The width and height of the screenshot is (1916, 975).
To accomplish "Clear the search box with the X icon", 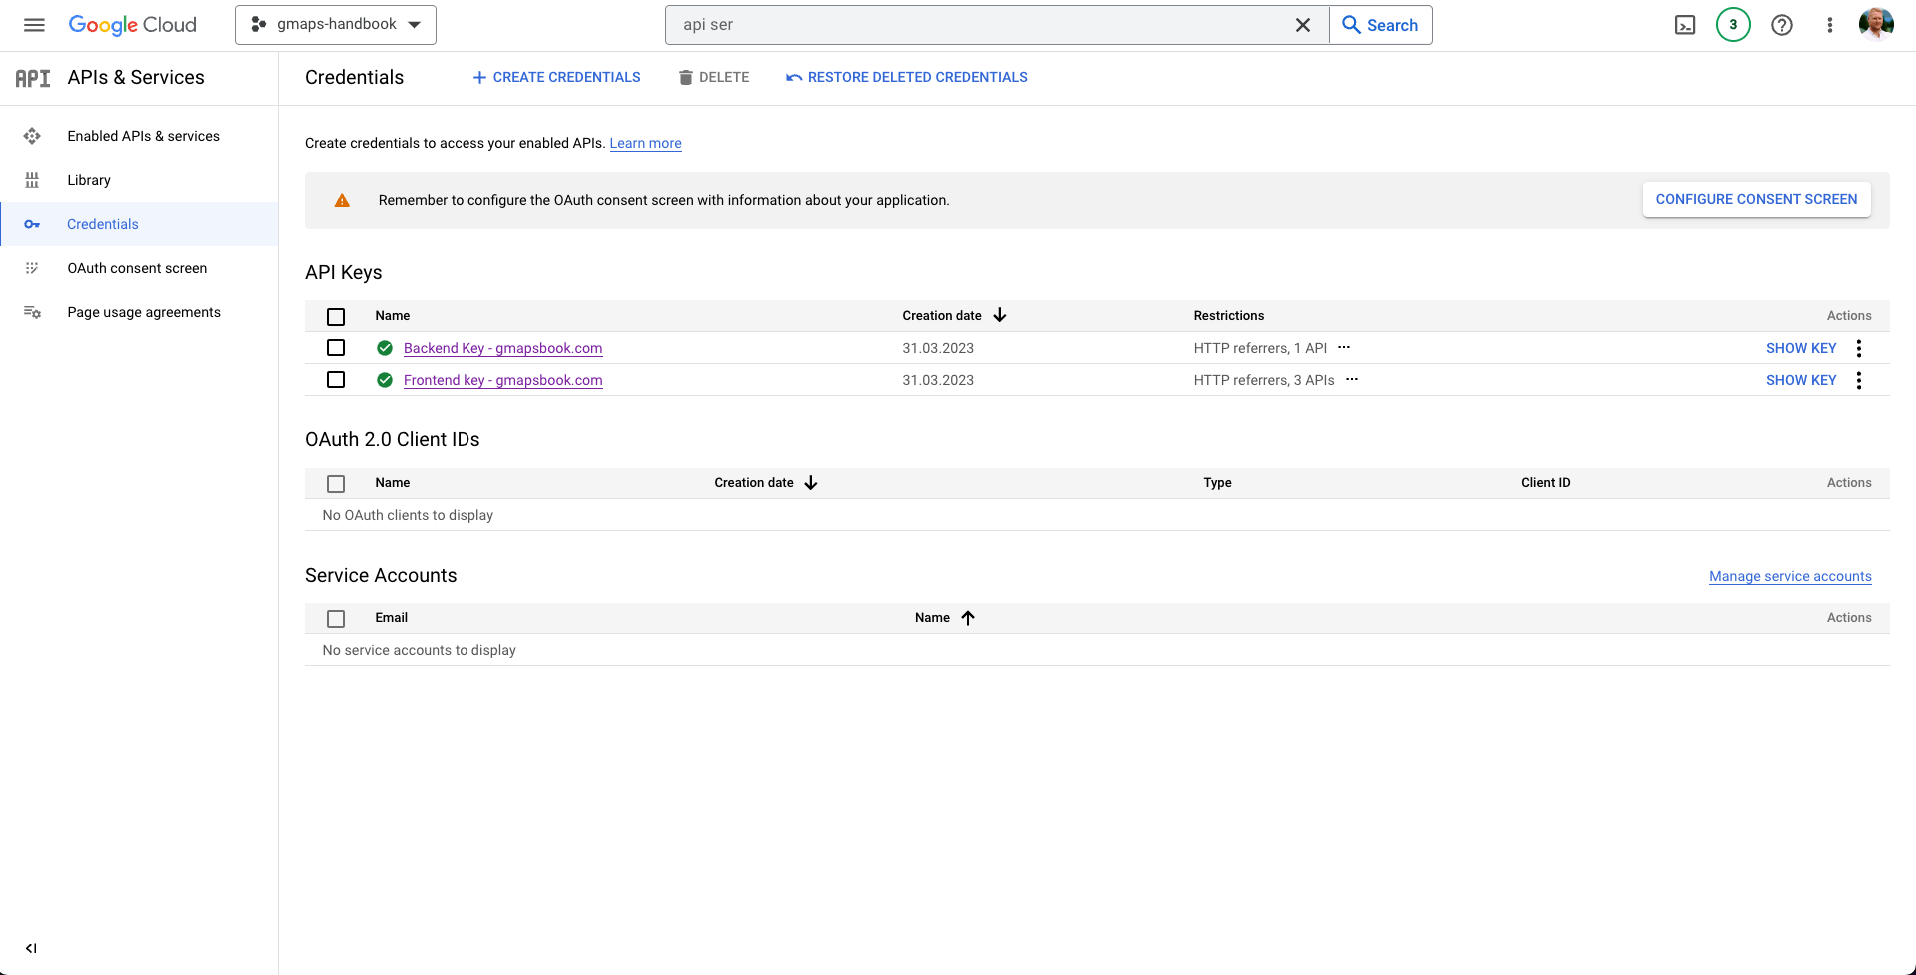I will [1303, 25].
